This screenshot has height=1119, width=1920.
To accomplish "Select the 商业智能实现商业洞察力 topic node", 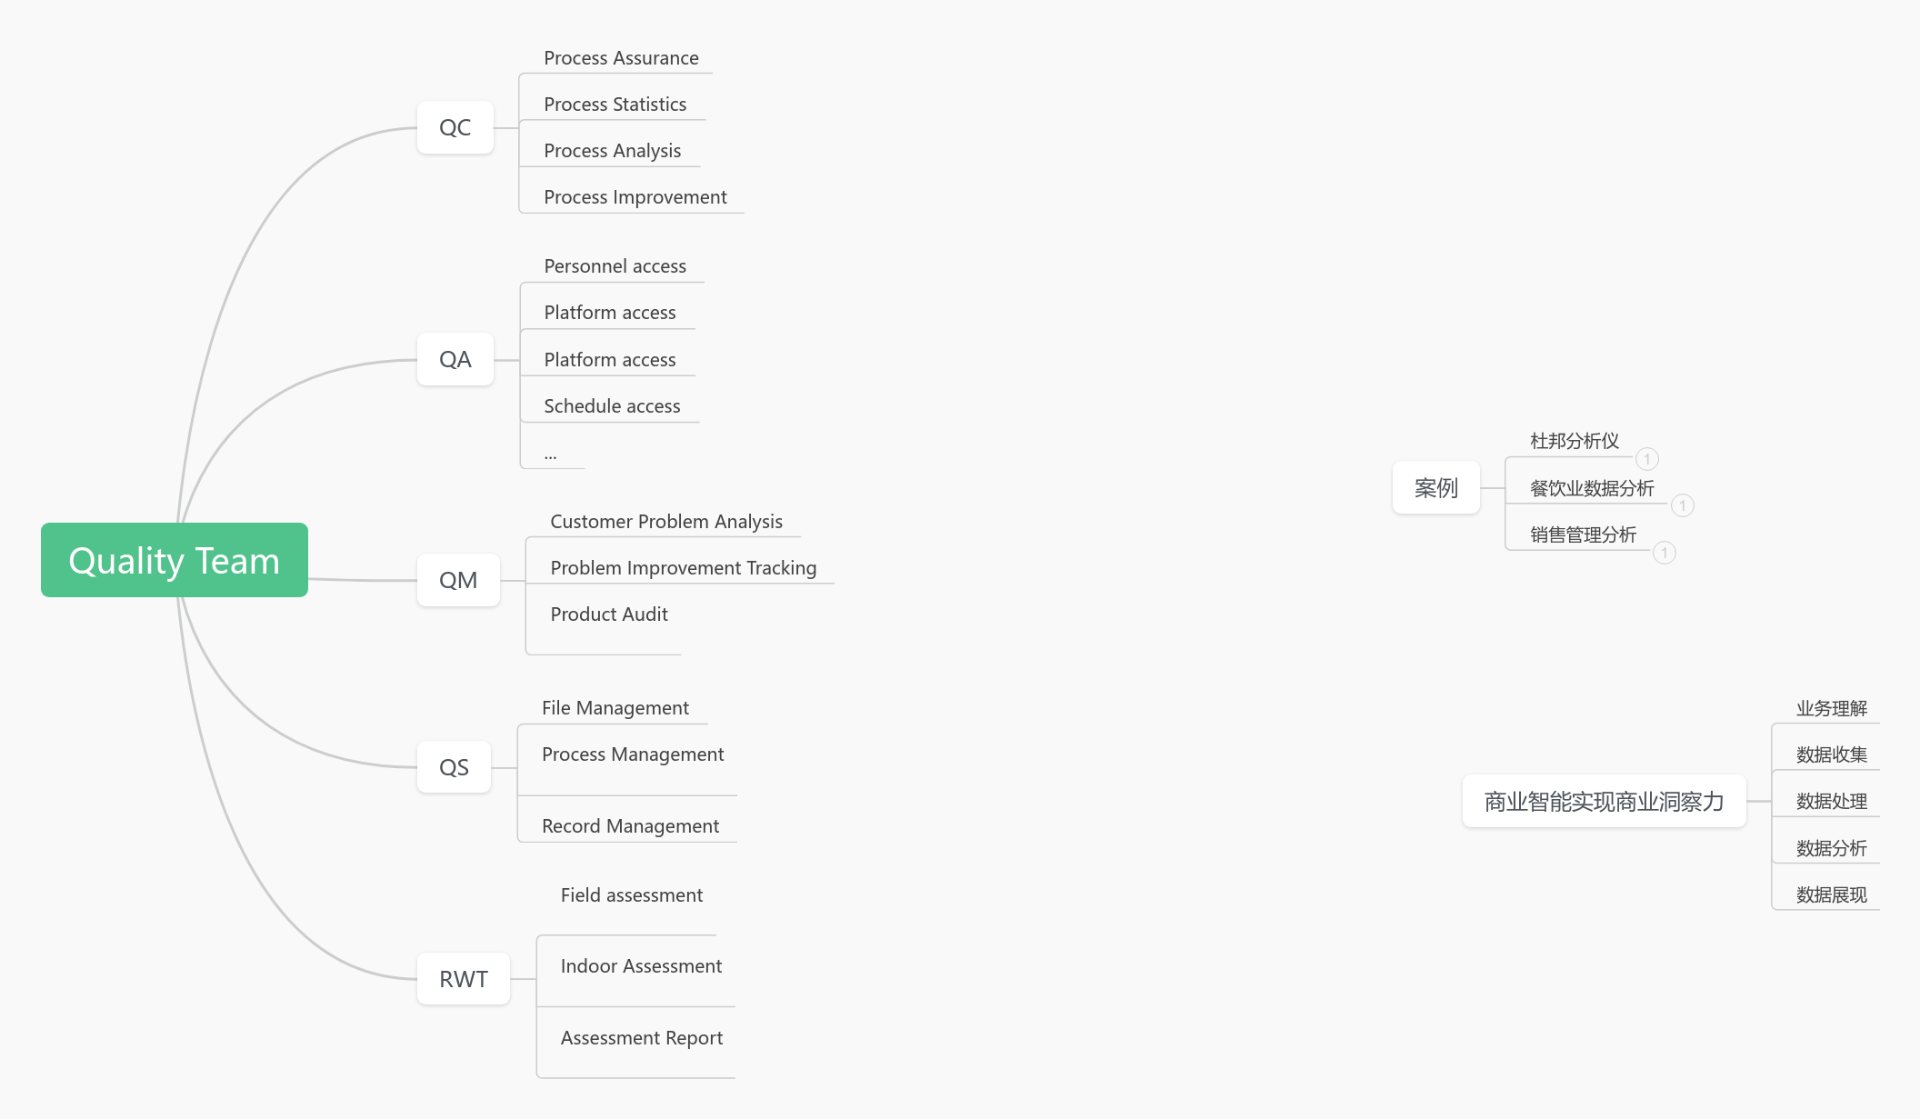I will 1603,801.
